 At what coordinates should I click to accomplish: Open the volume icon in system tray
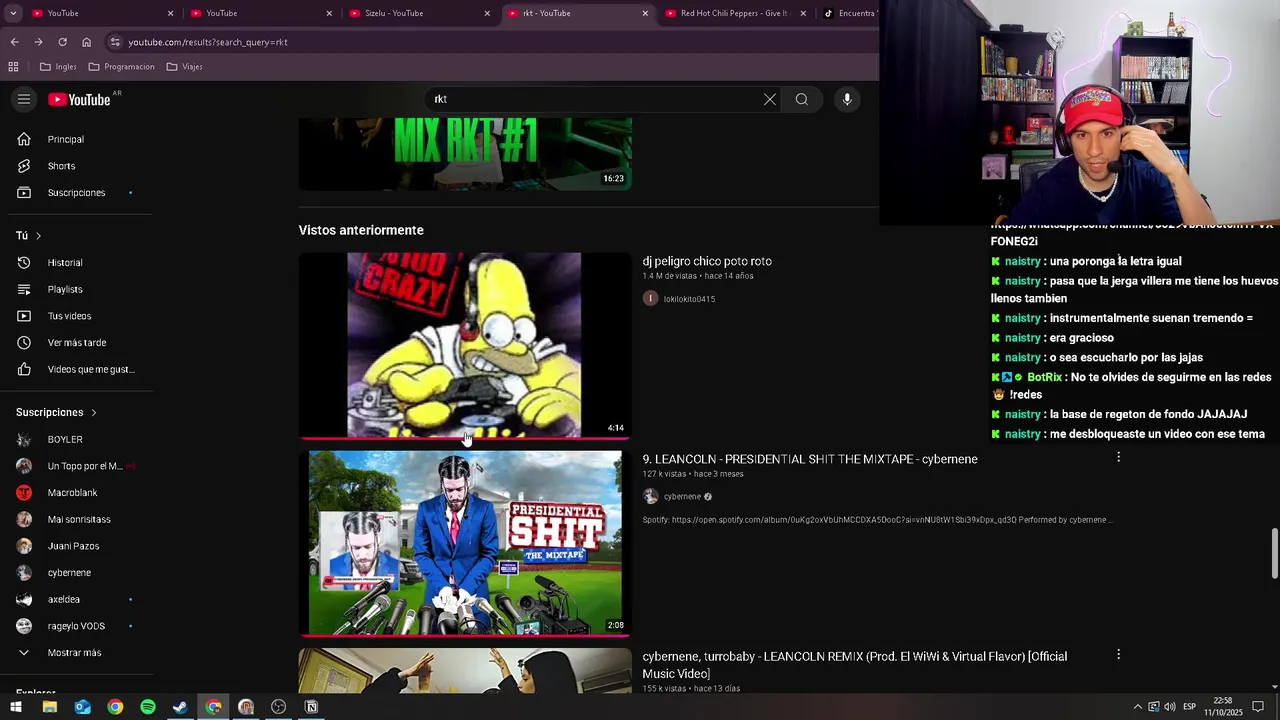click(x=1169, y=707)
